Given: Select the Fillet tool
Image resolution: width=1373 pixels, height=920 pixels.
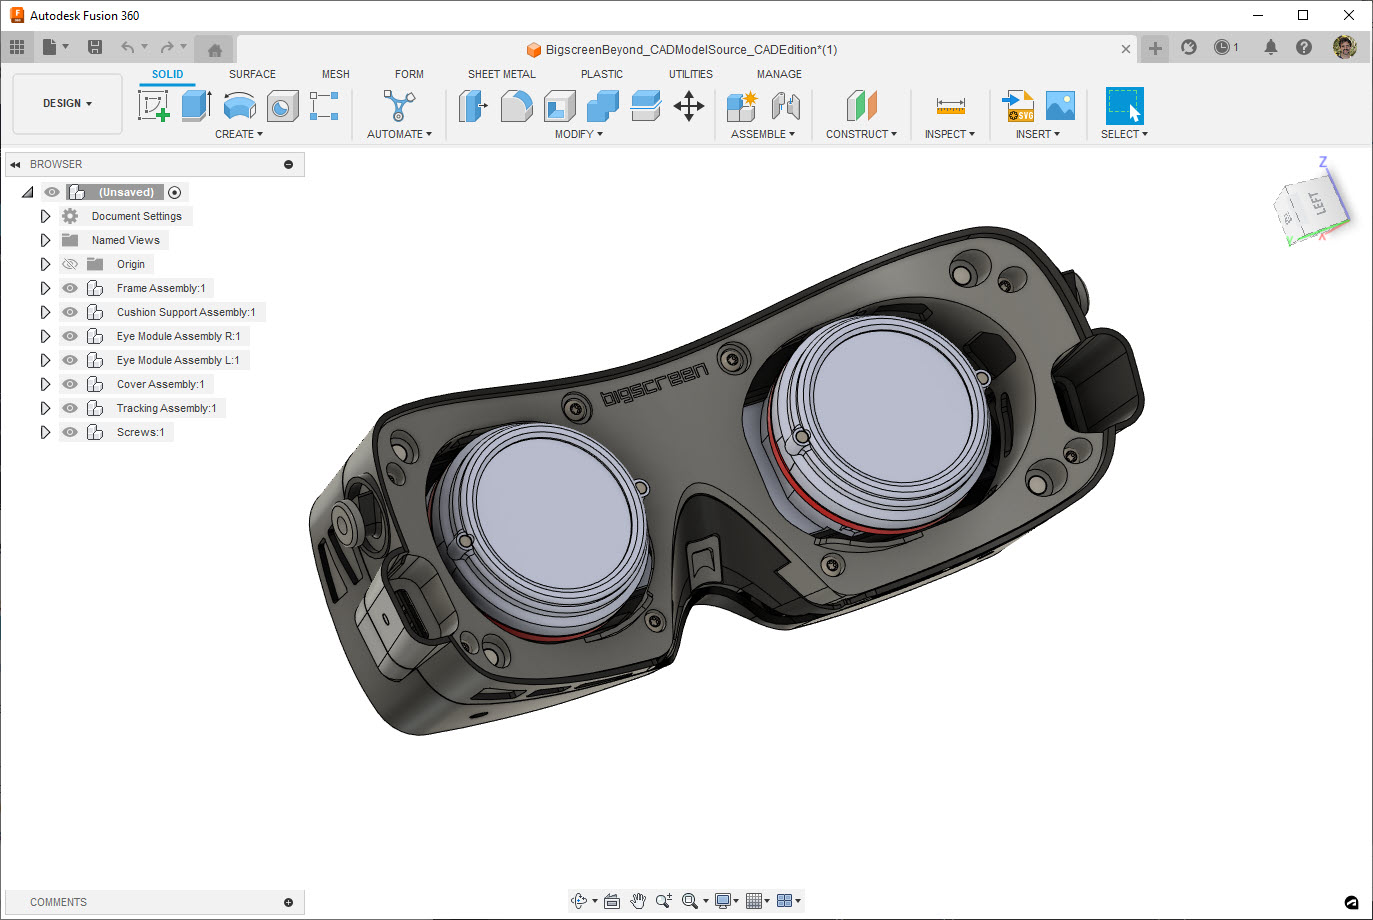Looking at the screenshot, I should (x=516, y=106).
